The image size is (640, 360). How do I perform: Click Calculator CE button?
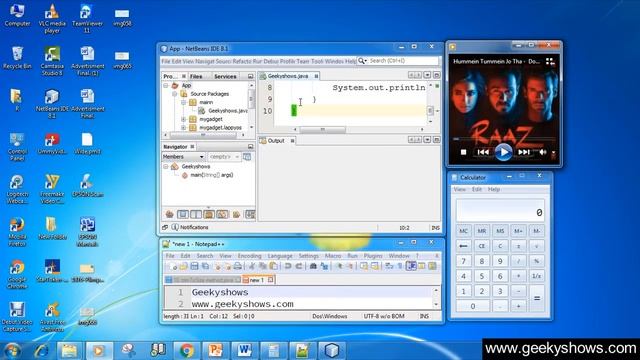(482, 246)
